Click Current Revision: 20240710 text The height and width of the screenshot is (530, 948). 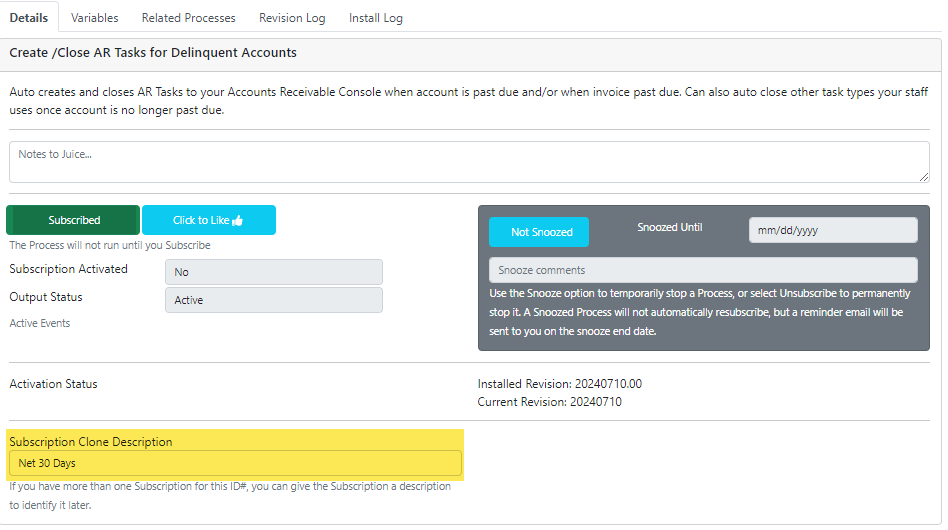(550, 402)
